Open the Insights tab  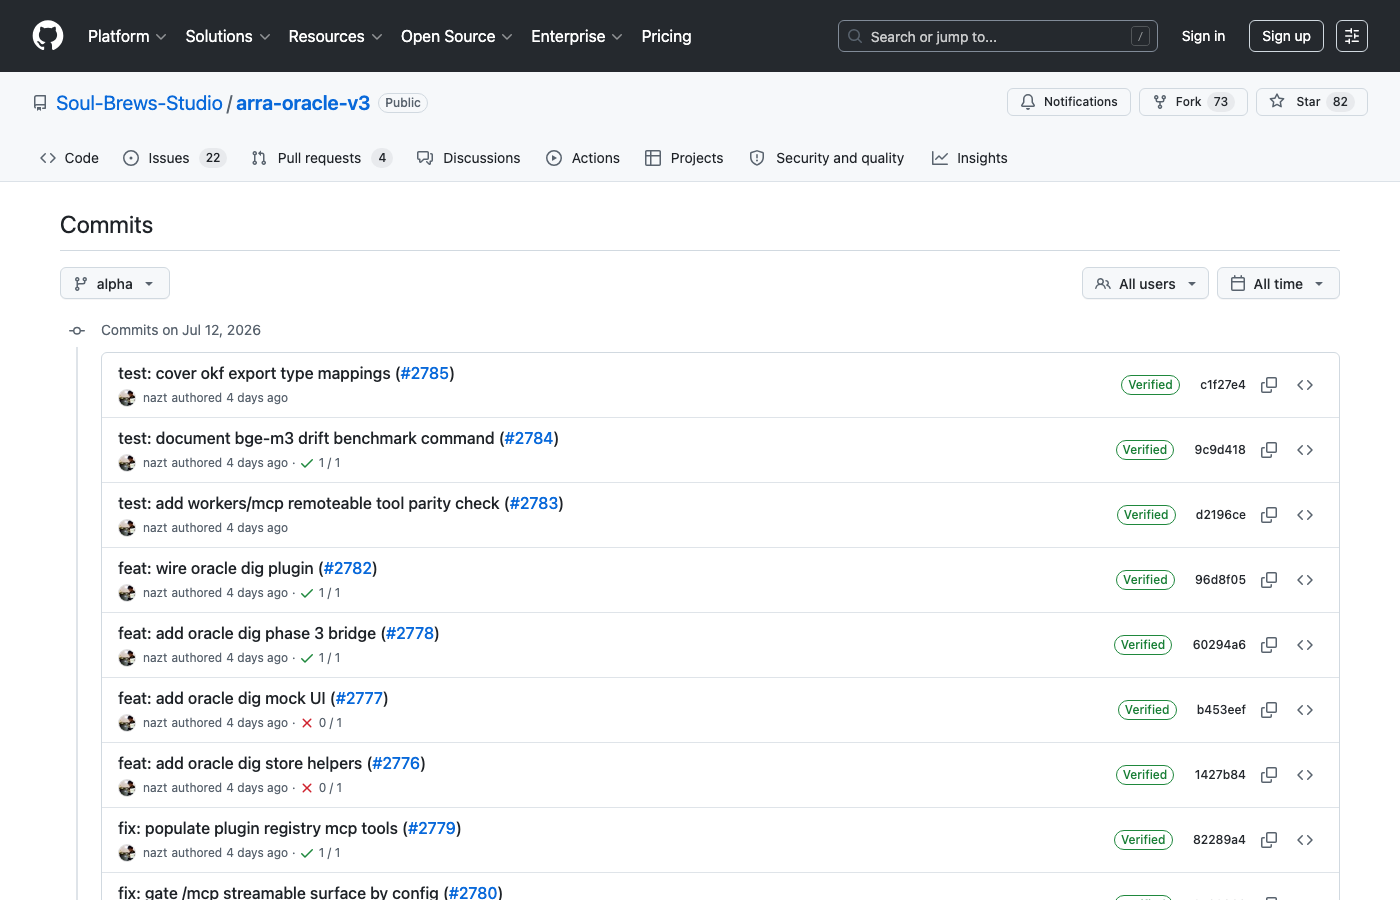969,158
